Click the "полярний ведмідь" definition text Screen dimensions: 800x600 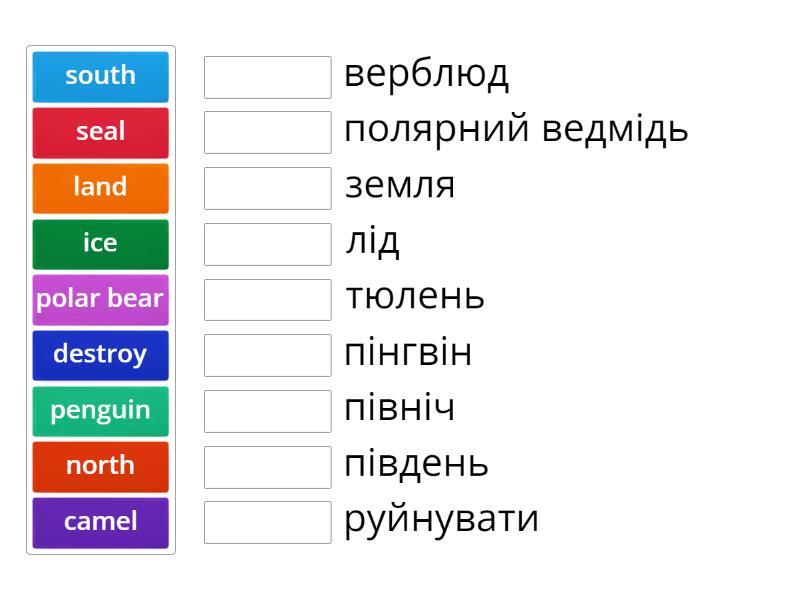[x=516, y=130]
